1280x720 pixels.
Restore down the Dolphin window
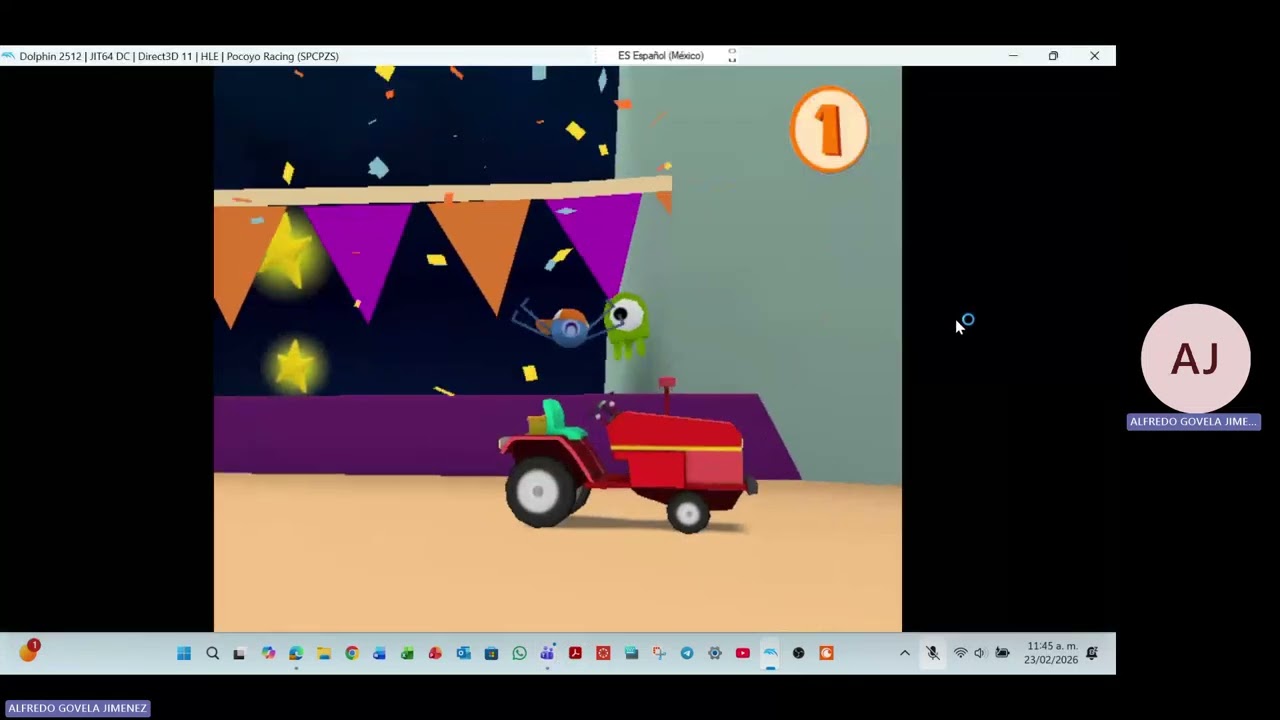click(x=1053, y=56)
